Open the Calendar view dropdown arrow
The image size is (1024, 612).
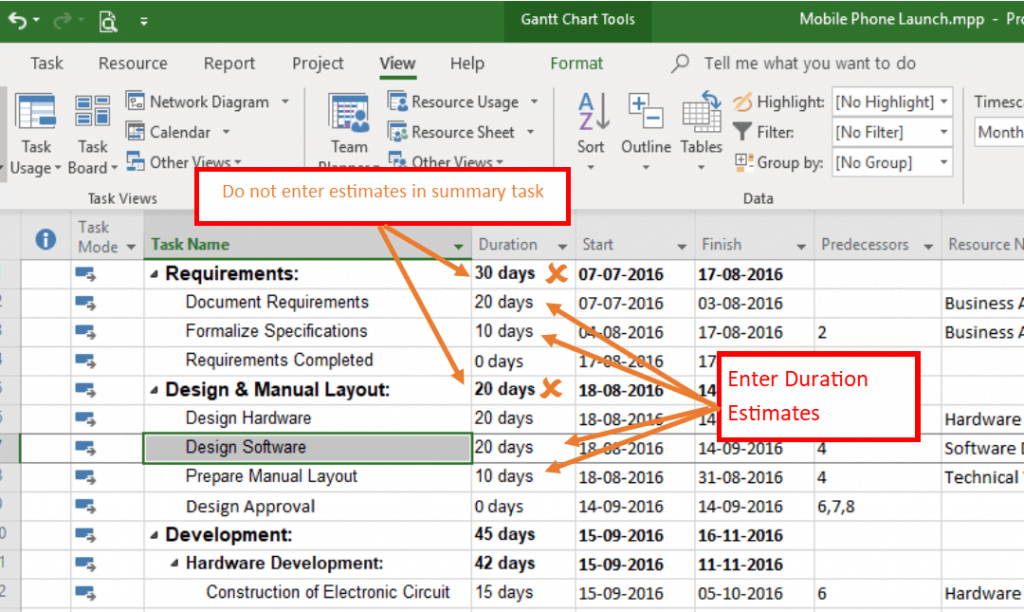pos(226,132)
